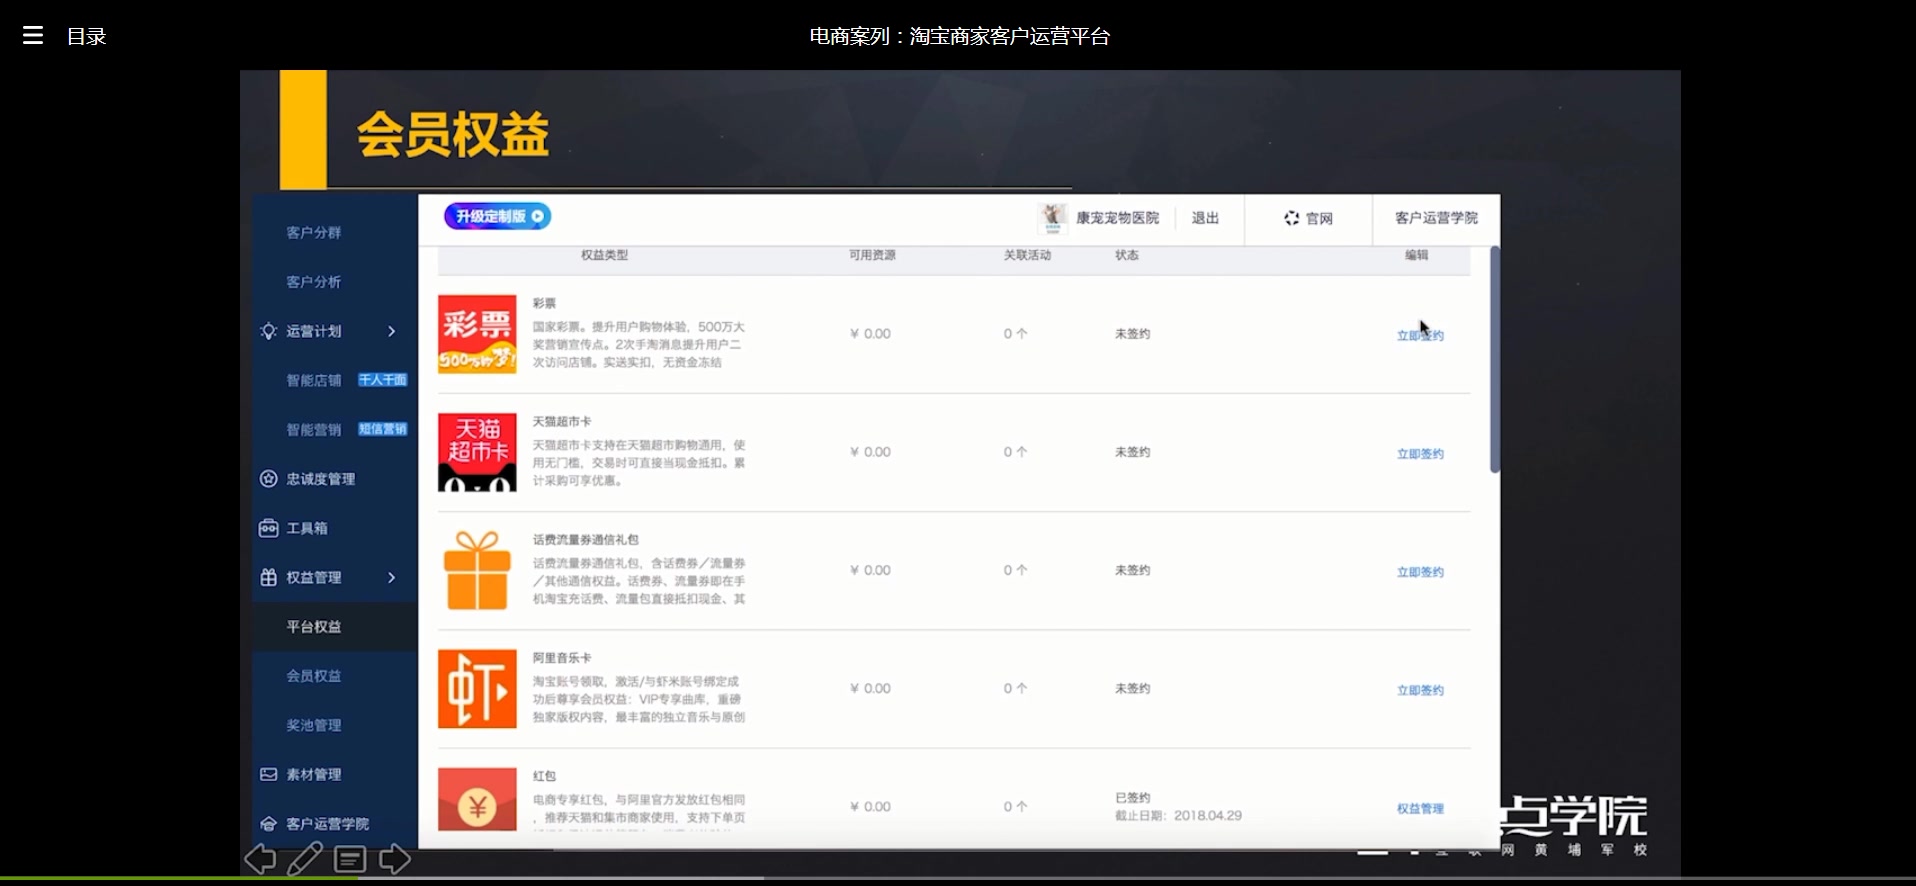
Task: Click the 彩票 title text
Action: tap(544, 303)
